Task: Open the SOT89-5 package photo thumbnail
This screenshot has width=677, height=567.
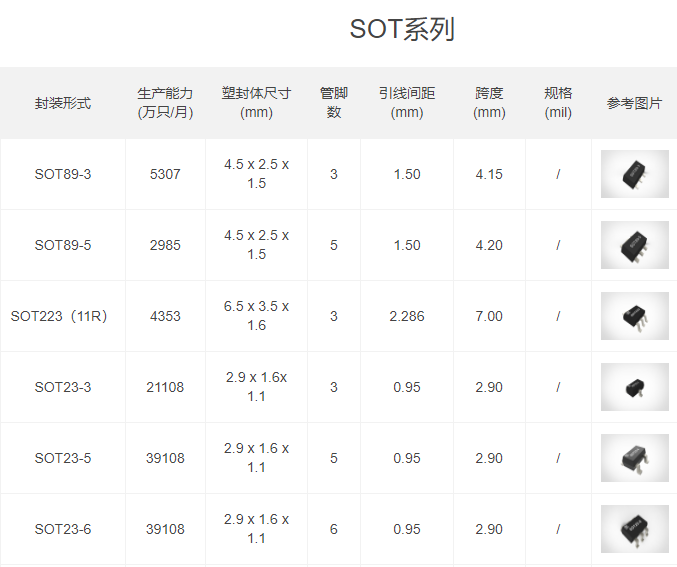Action: click(x=634, y=245)
